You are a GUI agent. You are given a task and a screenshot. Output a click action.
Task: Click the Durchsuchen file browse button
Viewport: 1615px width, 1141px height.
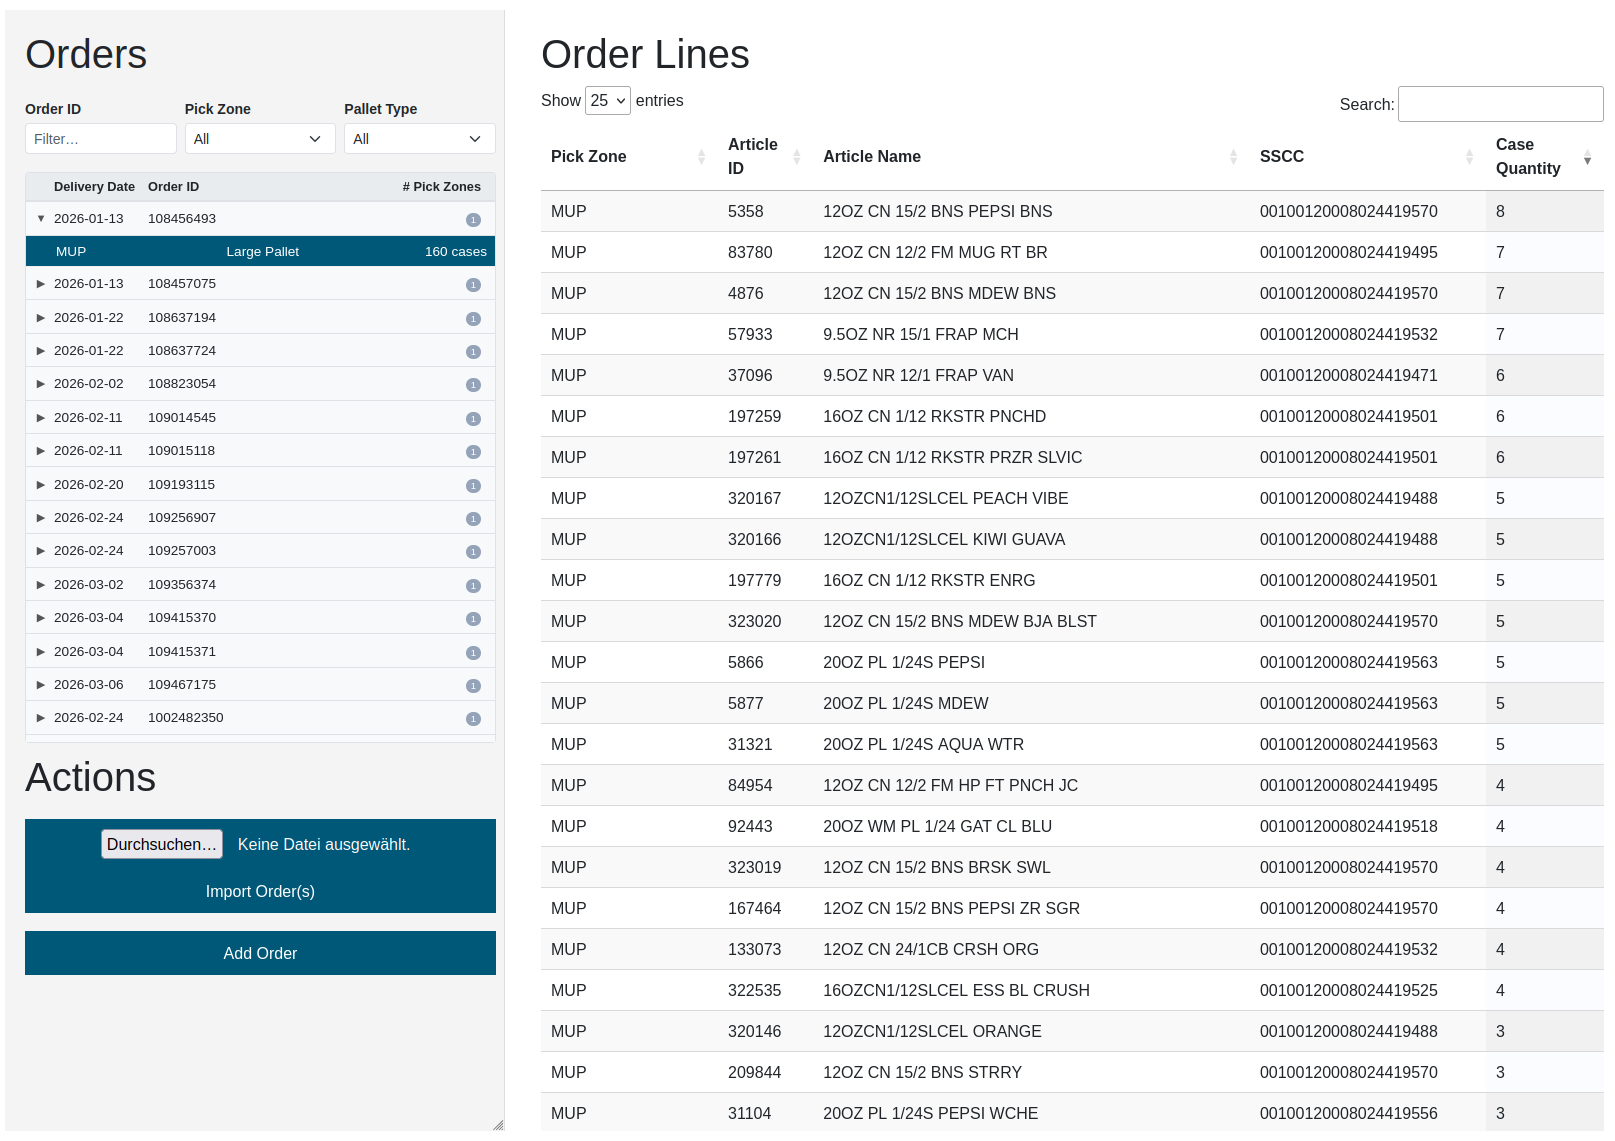pos(162,844)
